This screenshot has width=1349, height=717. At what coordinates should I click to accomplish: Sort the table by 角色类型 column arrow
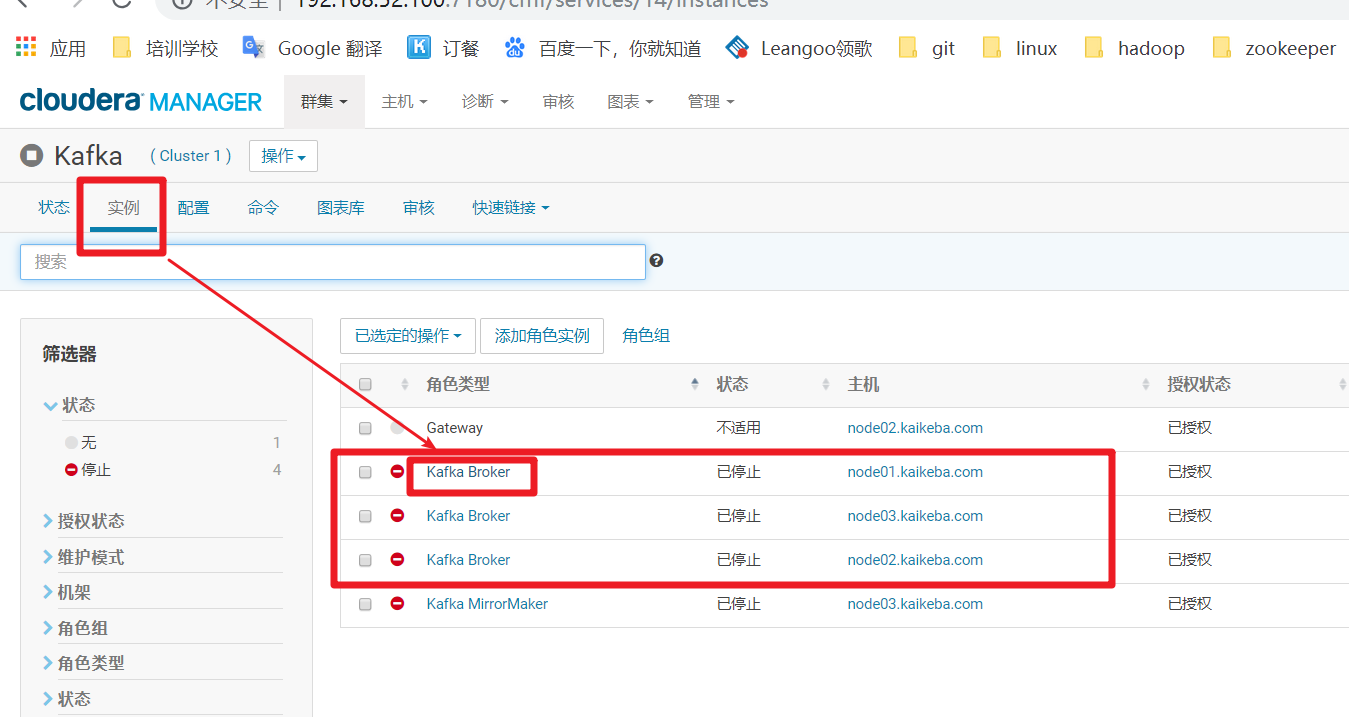[x=695, y=384]
